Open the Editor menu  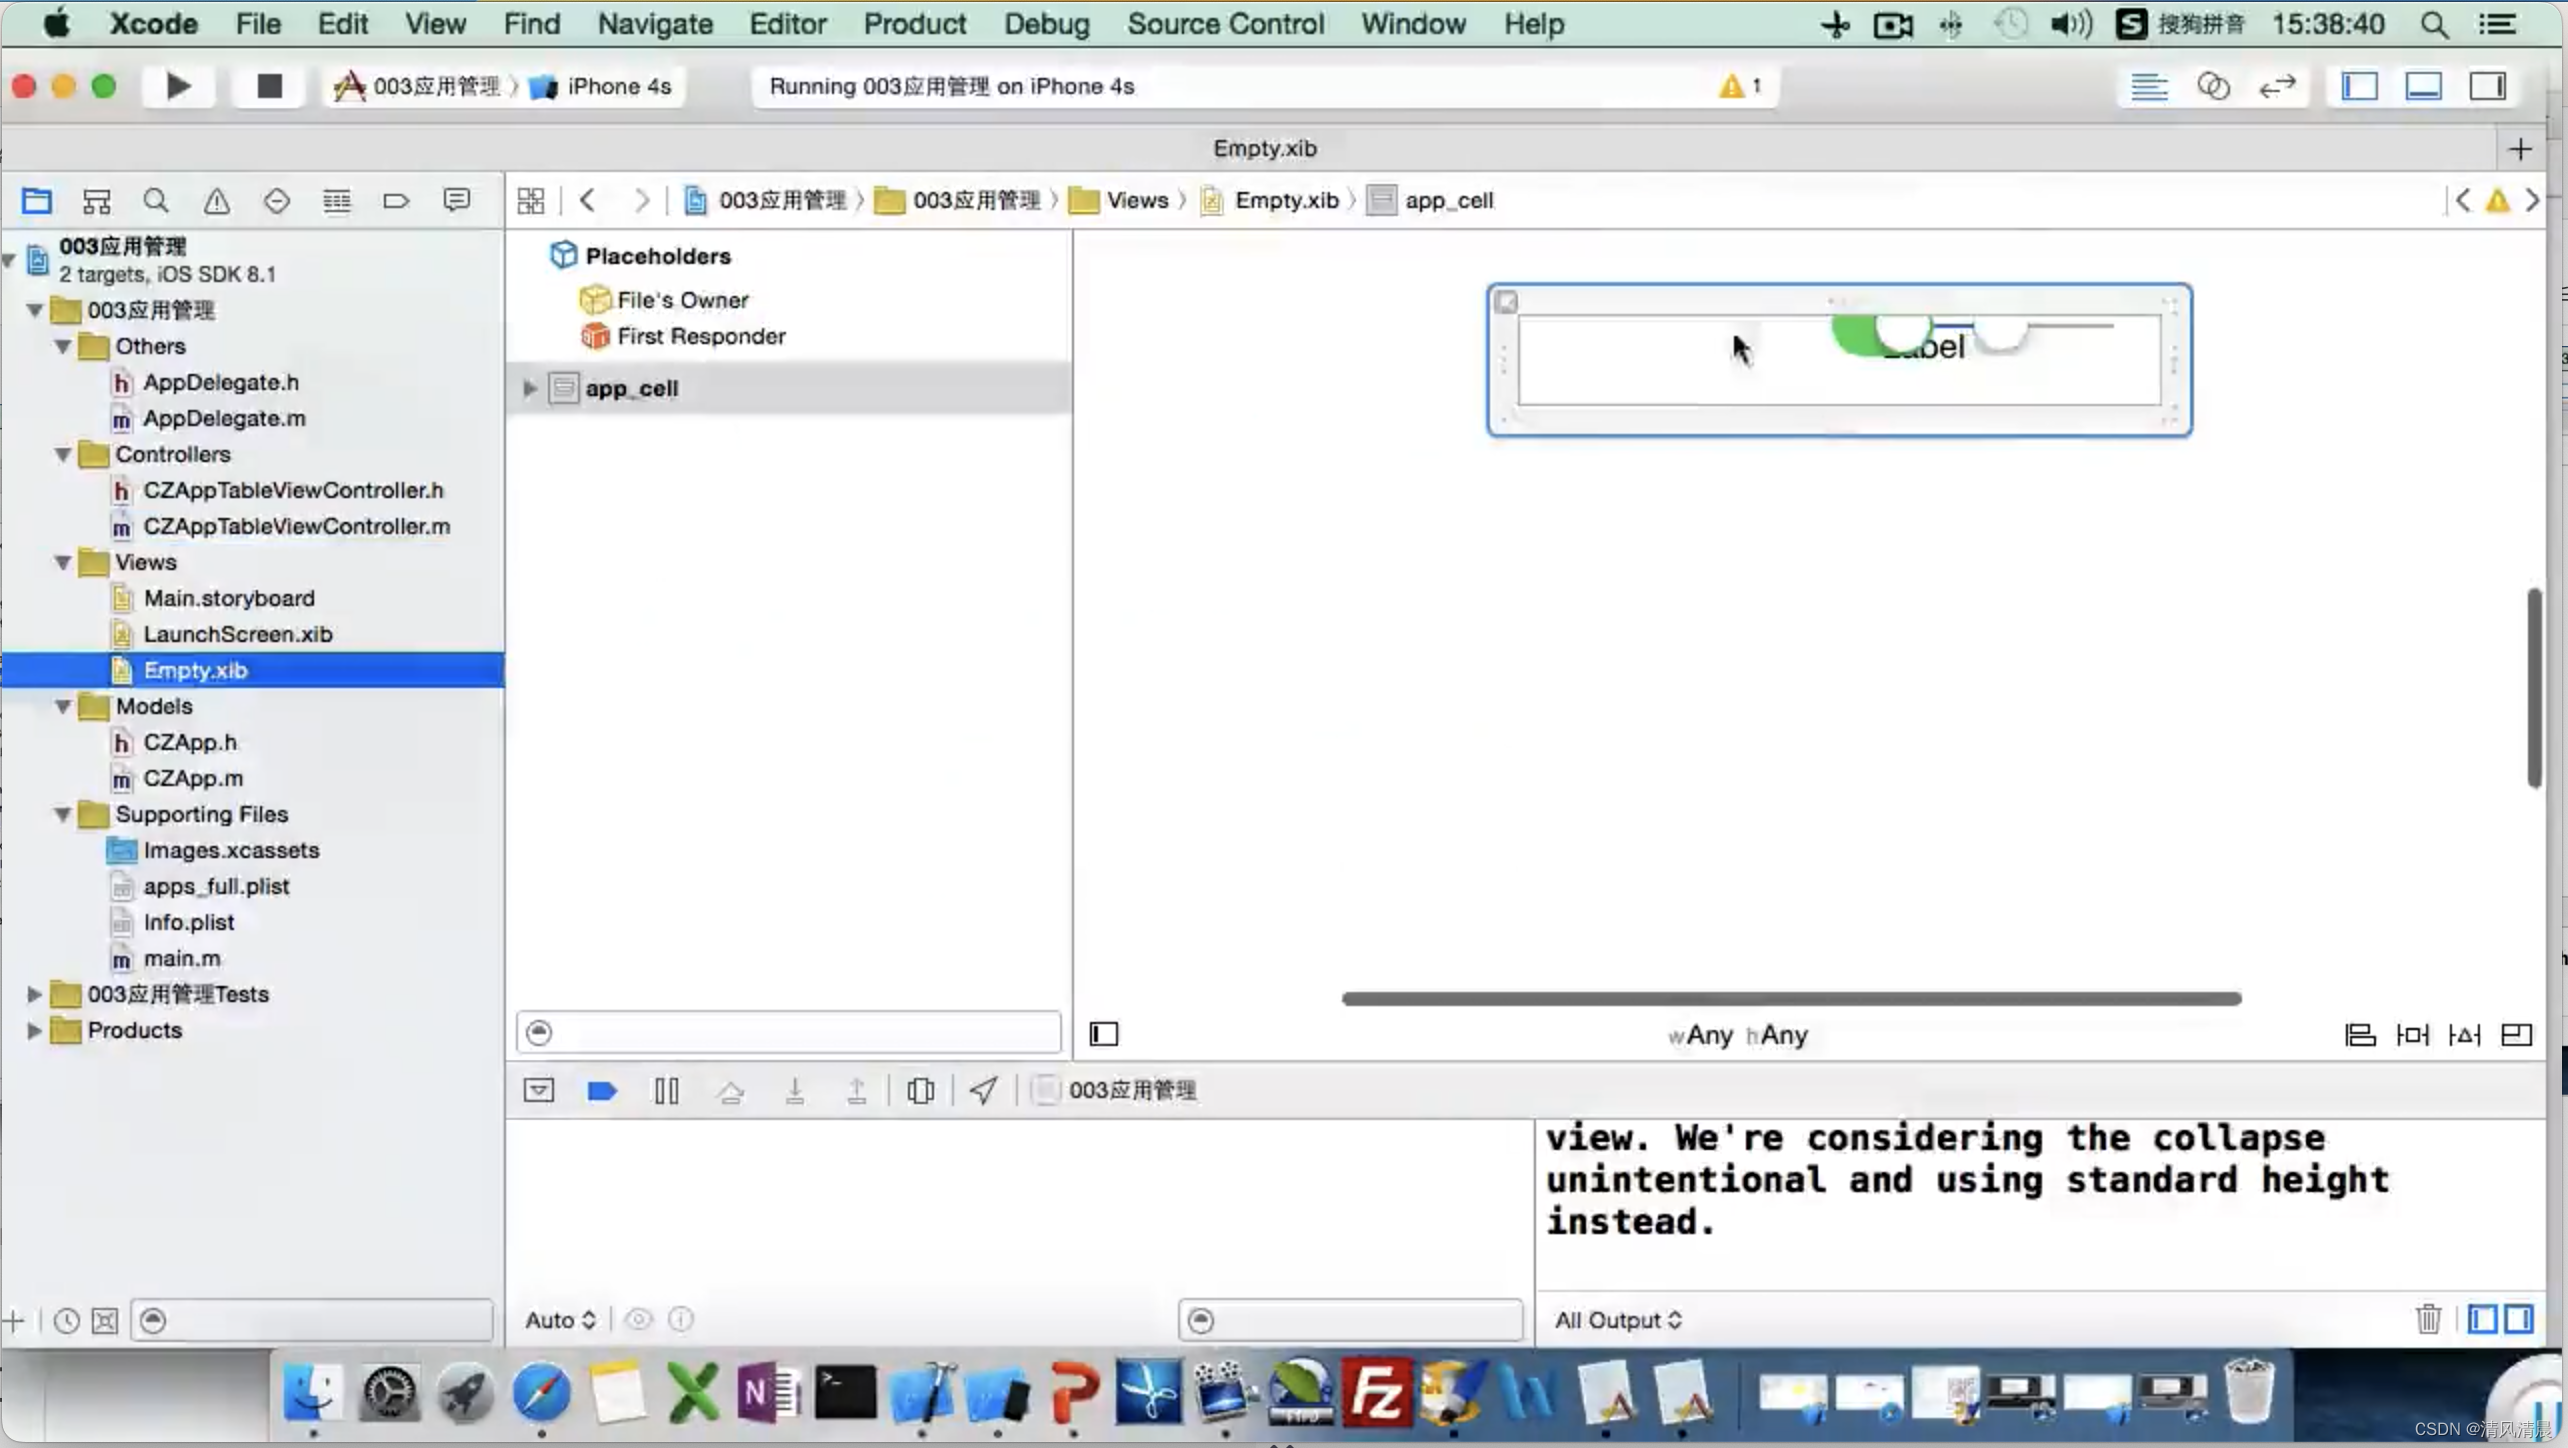788,24
